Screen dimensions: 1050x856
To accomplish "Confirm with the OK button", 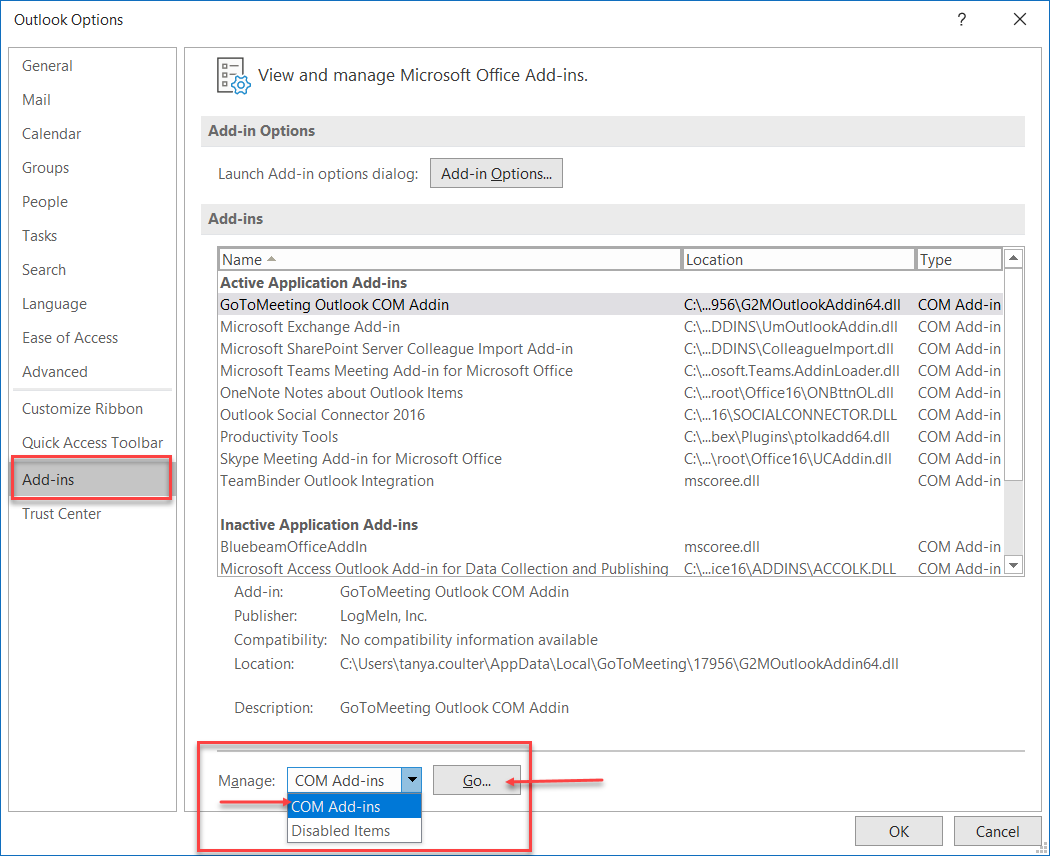I will (899, 831).
